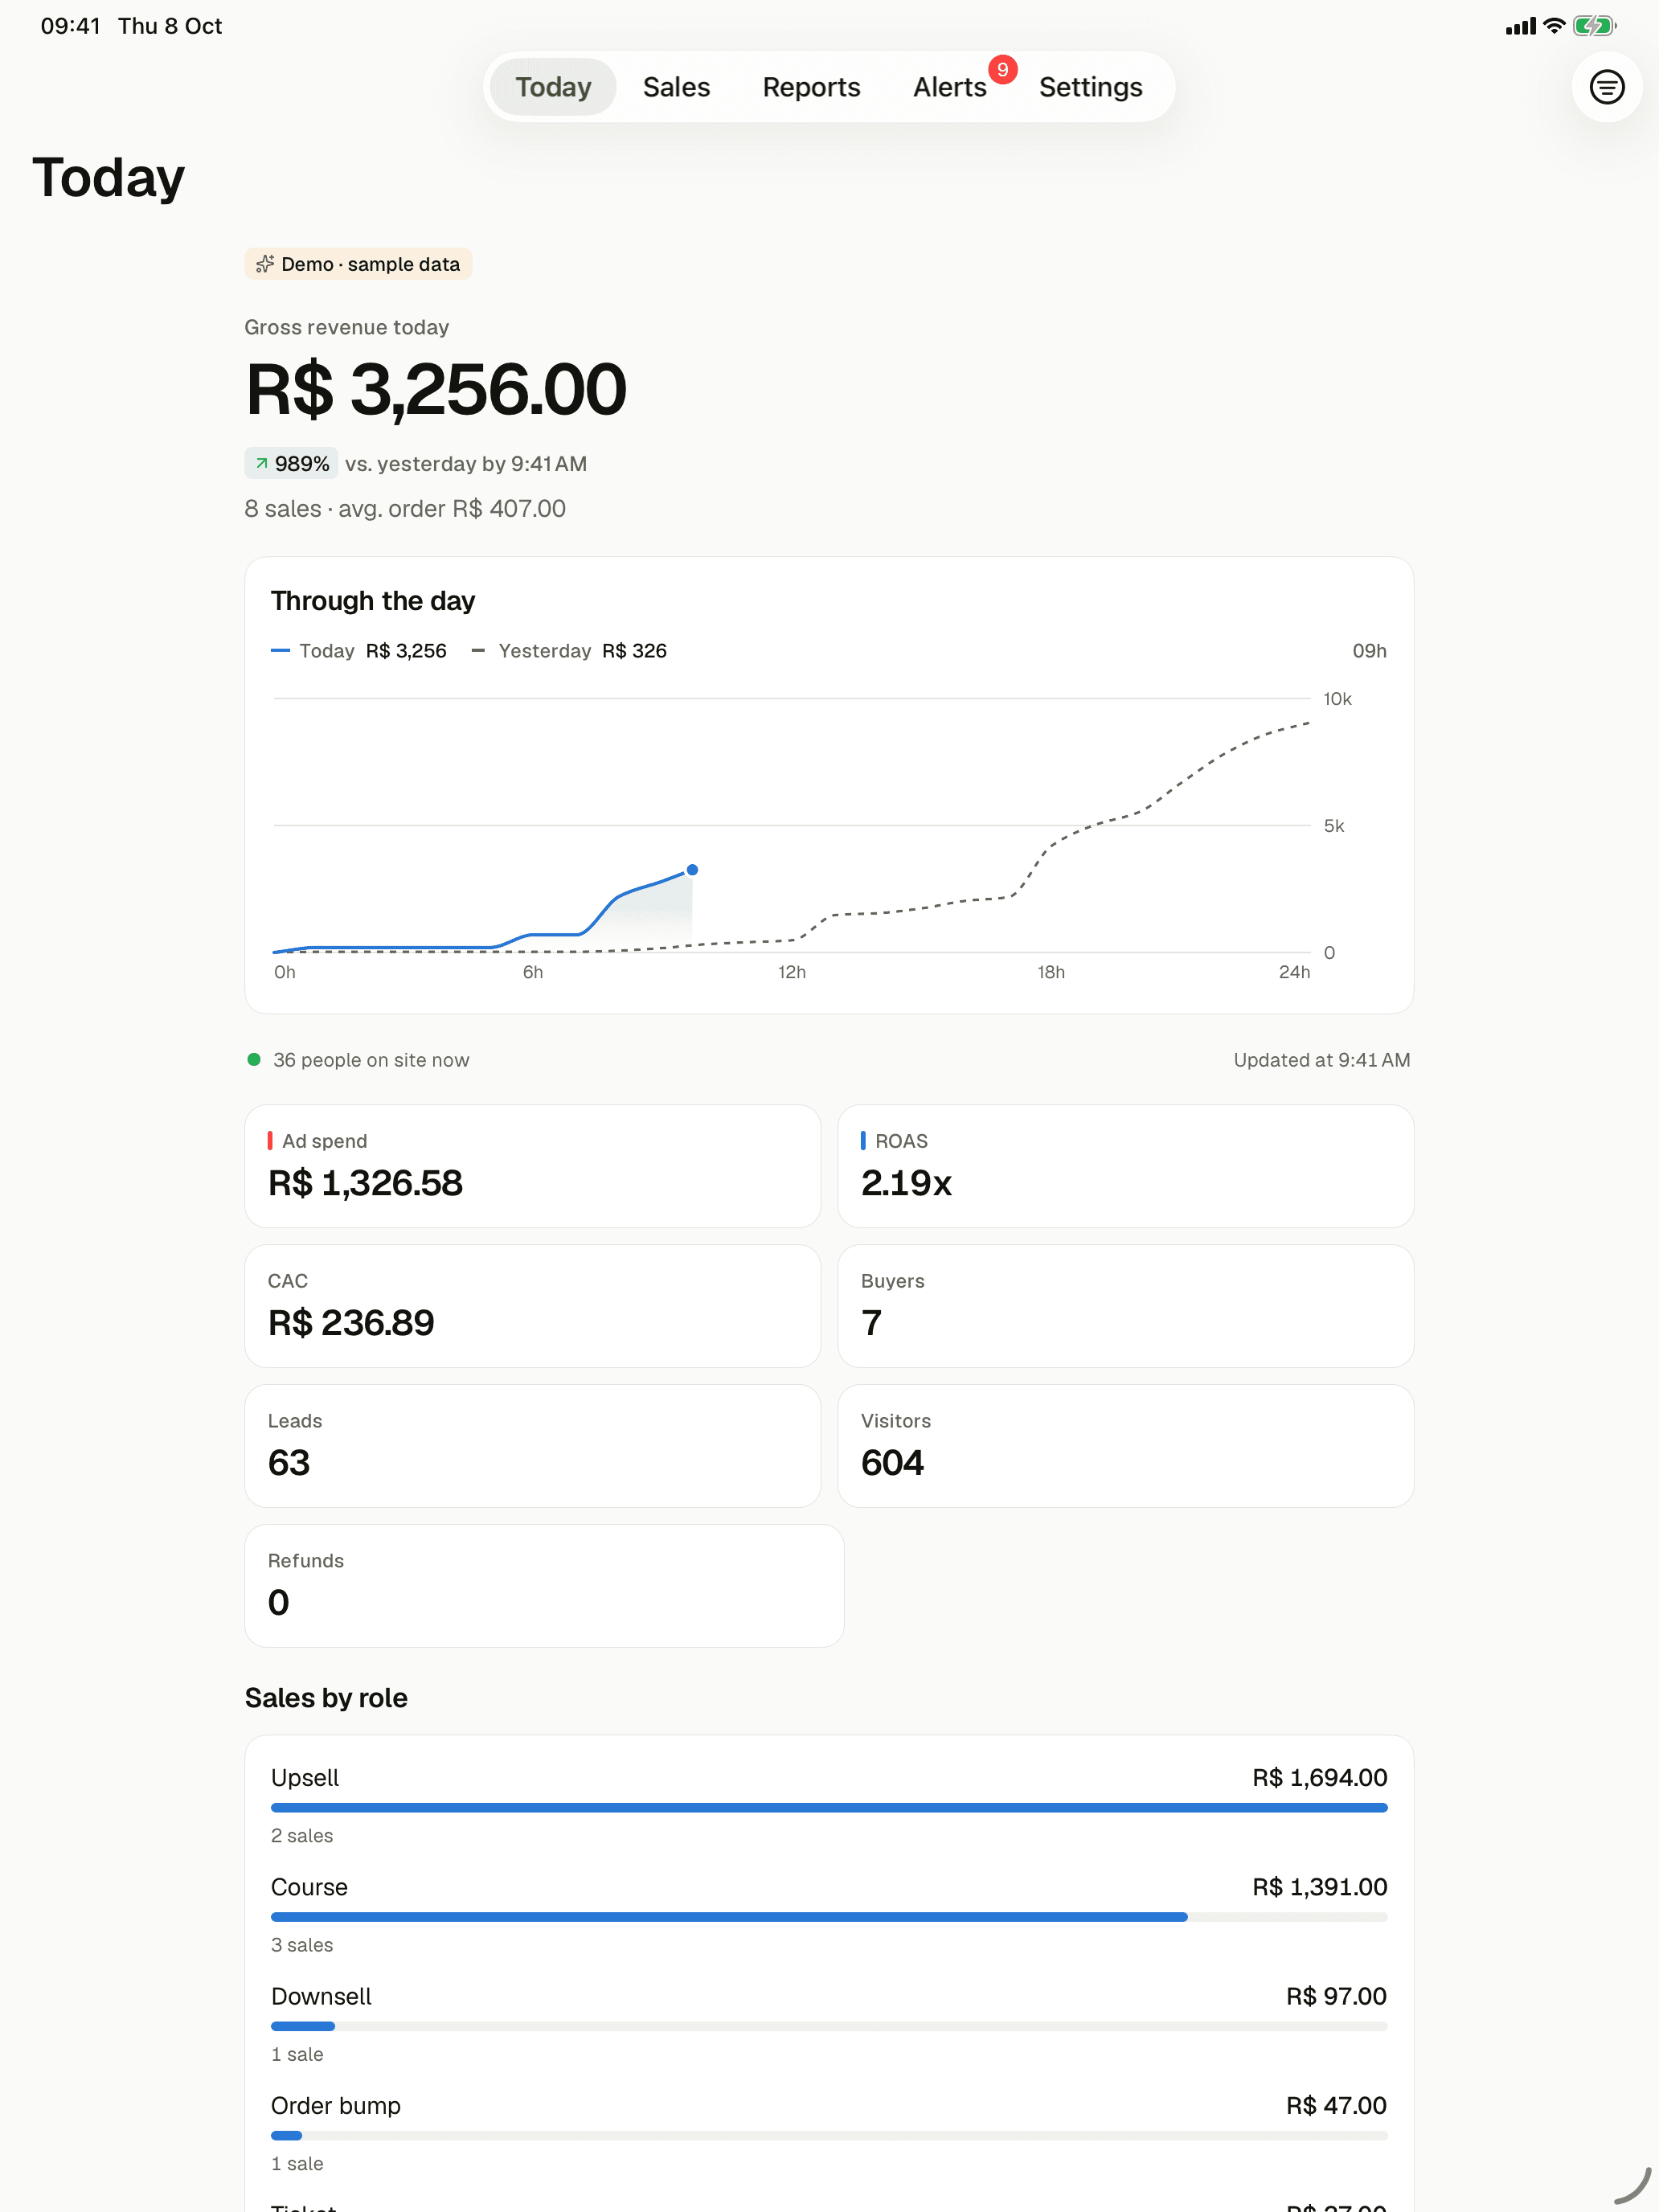Check the Wi-Fi icon in status bar
Screen dimensions: 1659x2212
(1554, 26)
